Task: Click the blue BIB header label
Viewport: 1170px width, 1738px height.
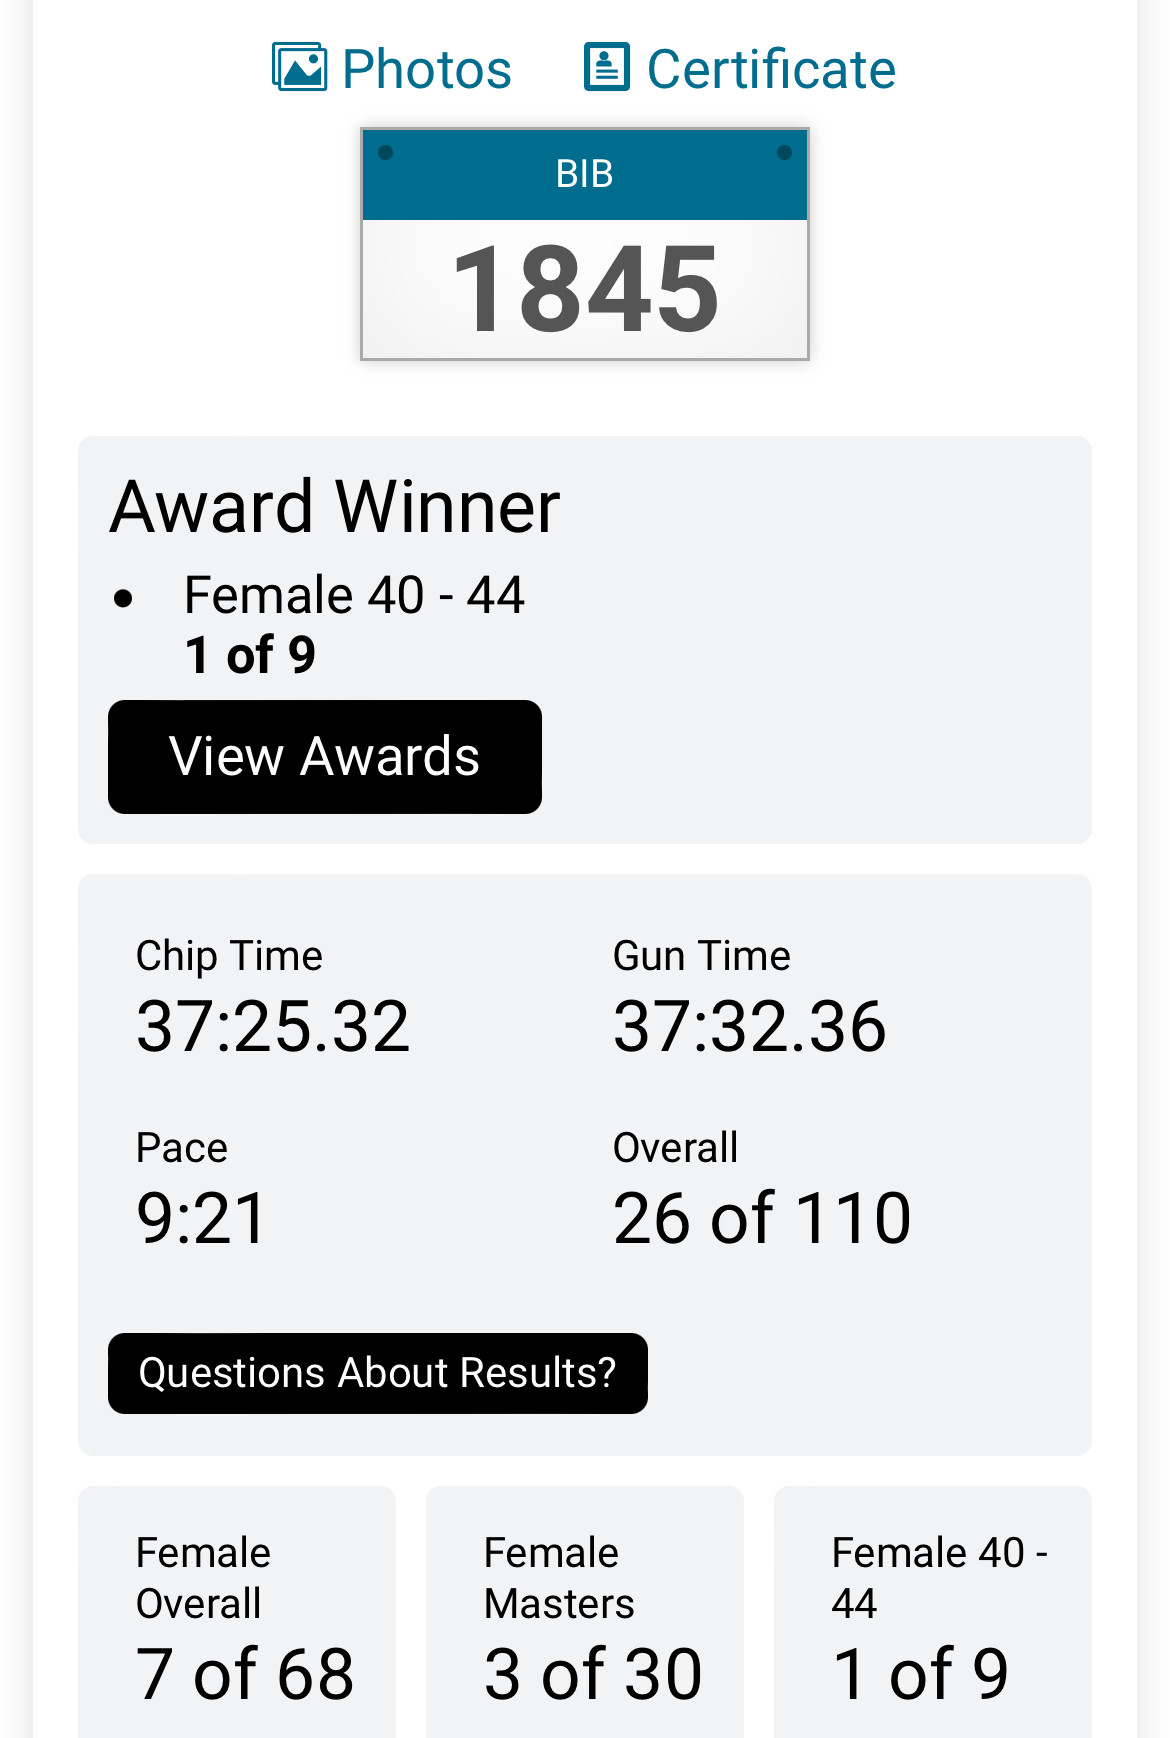Action: (x=585, y=174)
